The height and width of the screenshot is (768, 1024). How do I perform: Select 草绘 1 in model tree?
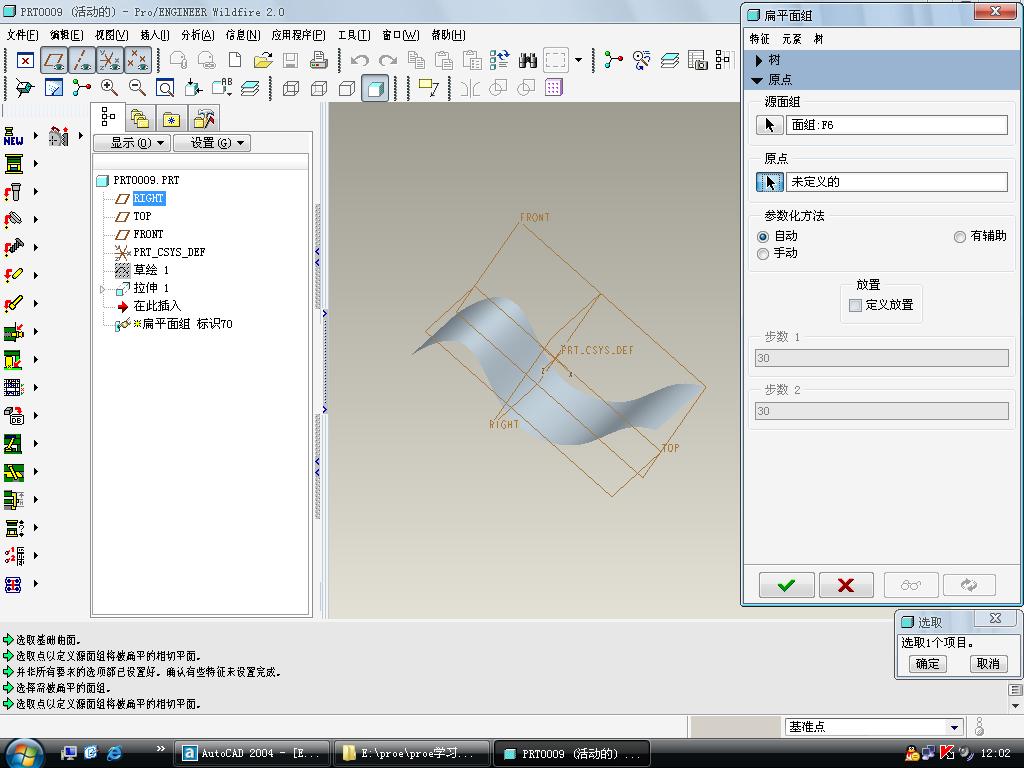(x=151, y=270)
